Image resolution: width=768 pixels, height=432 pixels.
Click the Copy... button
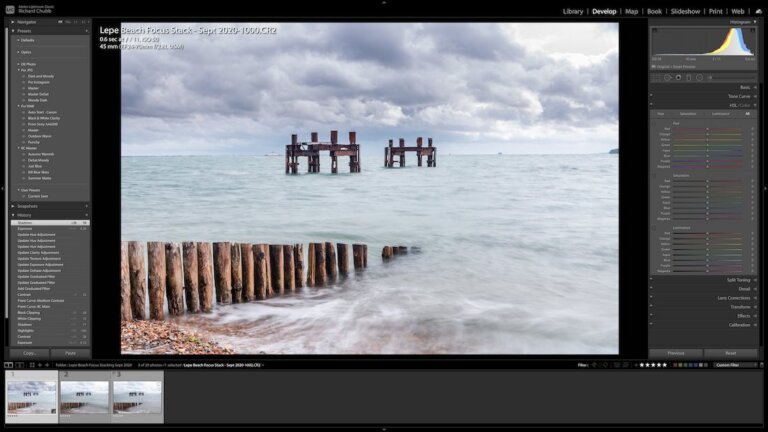point(29,353)
